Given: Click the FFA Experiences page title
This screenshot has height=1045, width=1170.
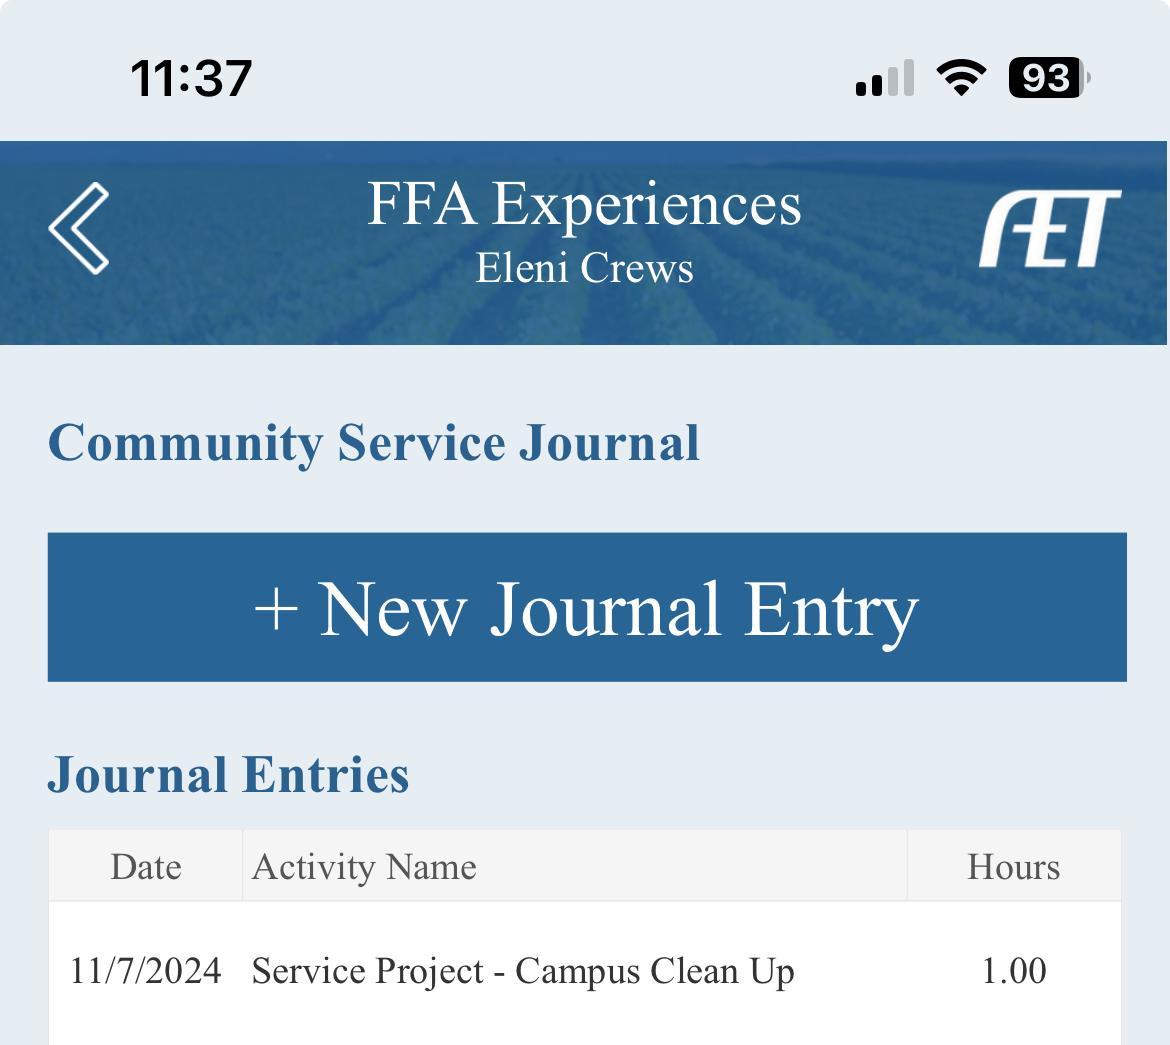Looking at the screenshot, I should (x=584, y=204).
